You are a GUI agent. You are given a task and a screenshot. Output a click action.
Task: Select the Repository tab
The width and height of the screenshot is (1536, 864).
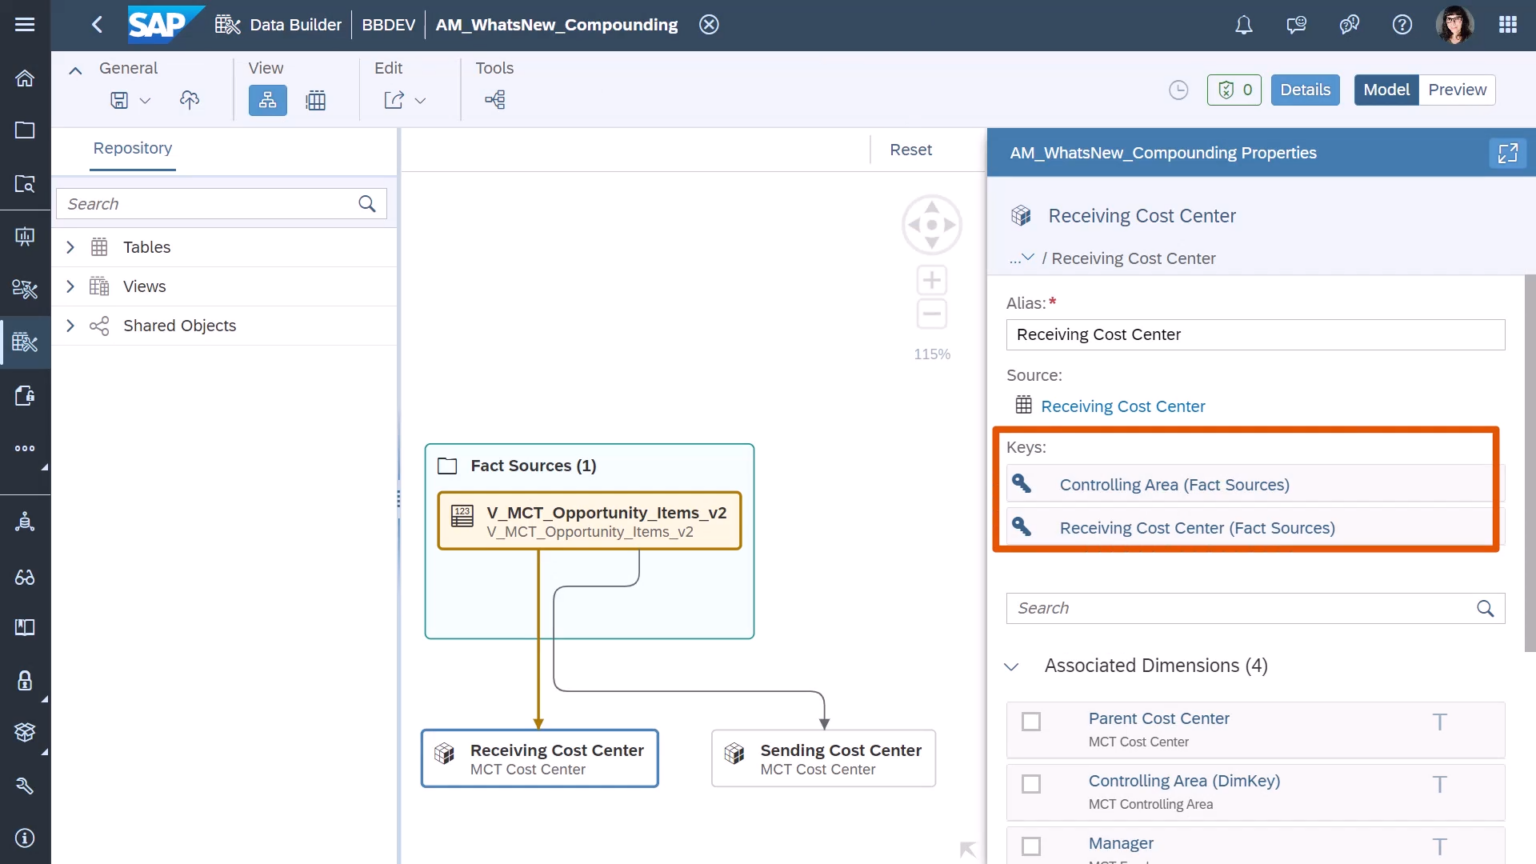point(132,148)
